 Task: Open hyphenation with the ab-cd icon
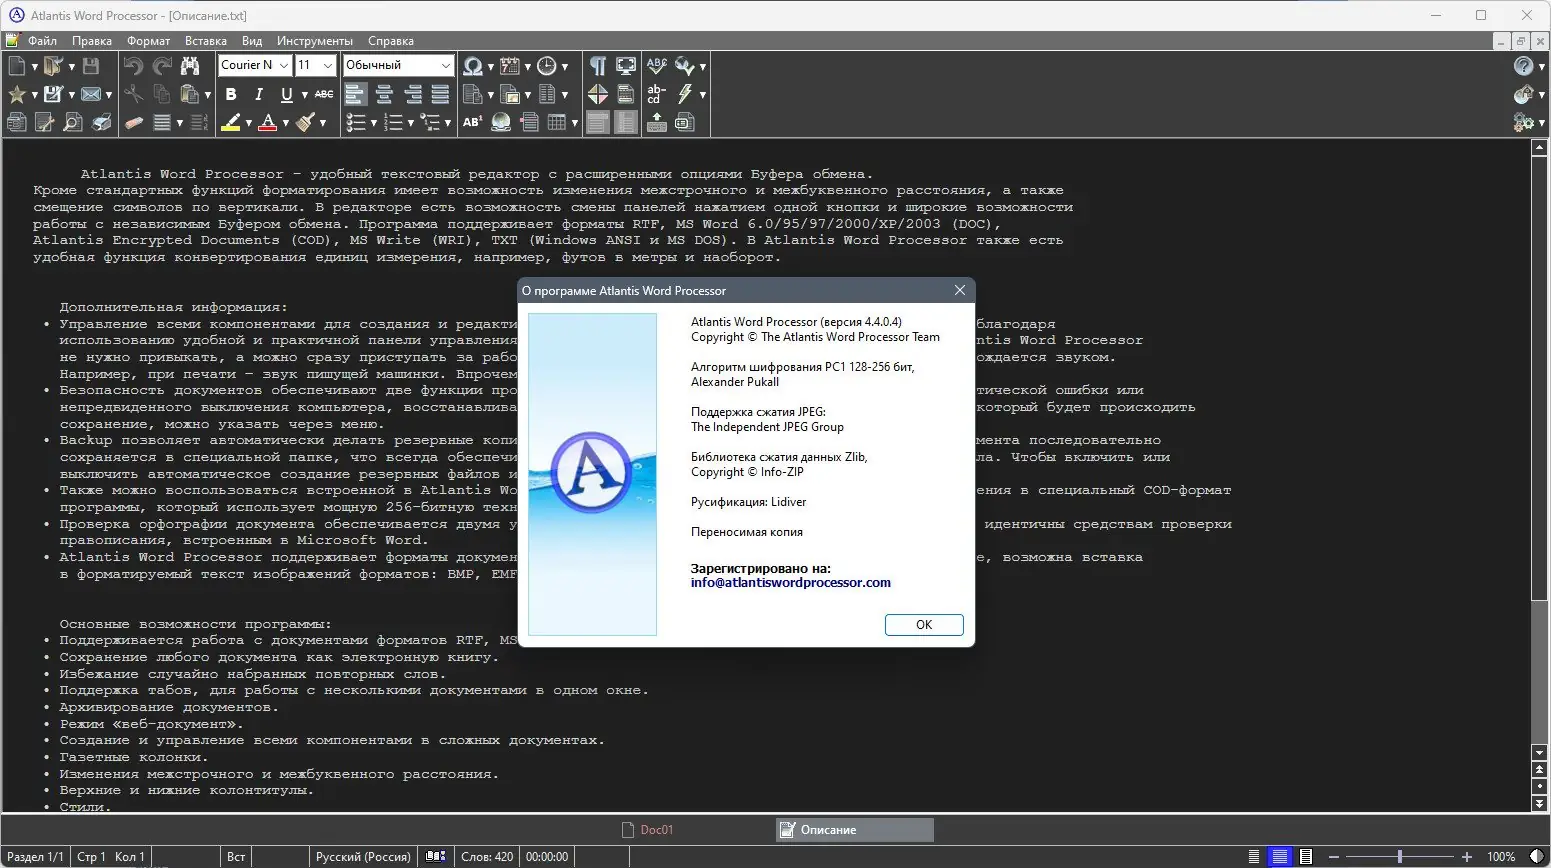[x=657, y=94]
